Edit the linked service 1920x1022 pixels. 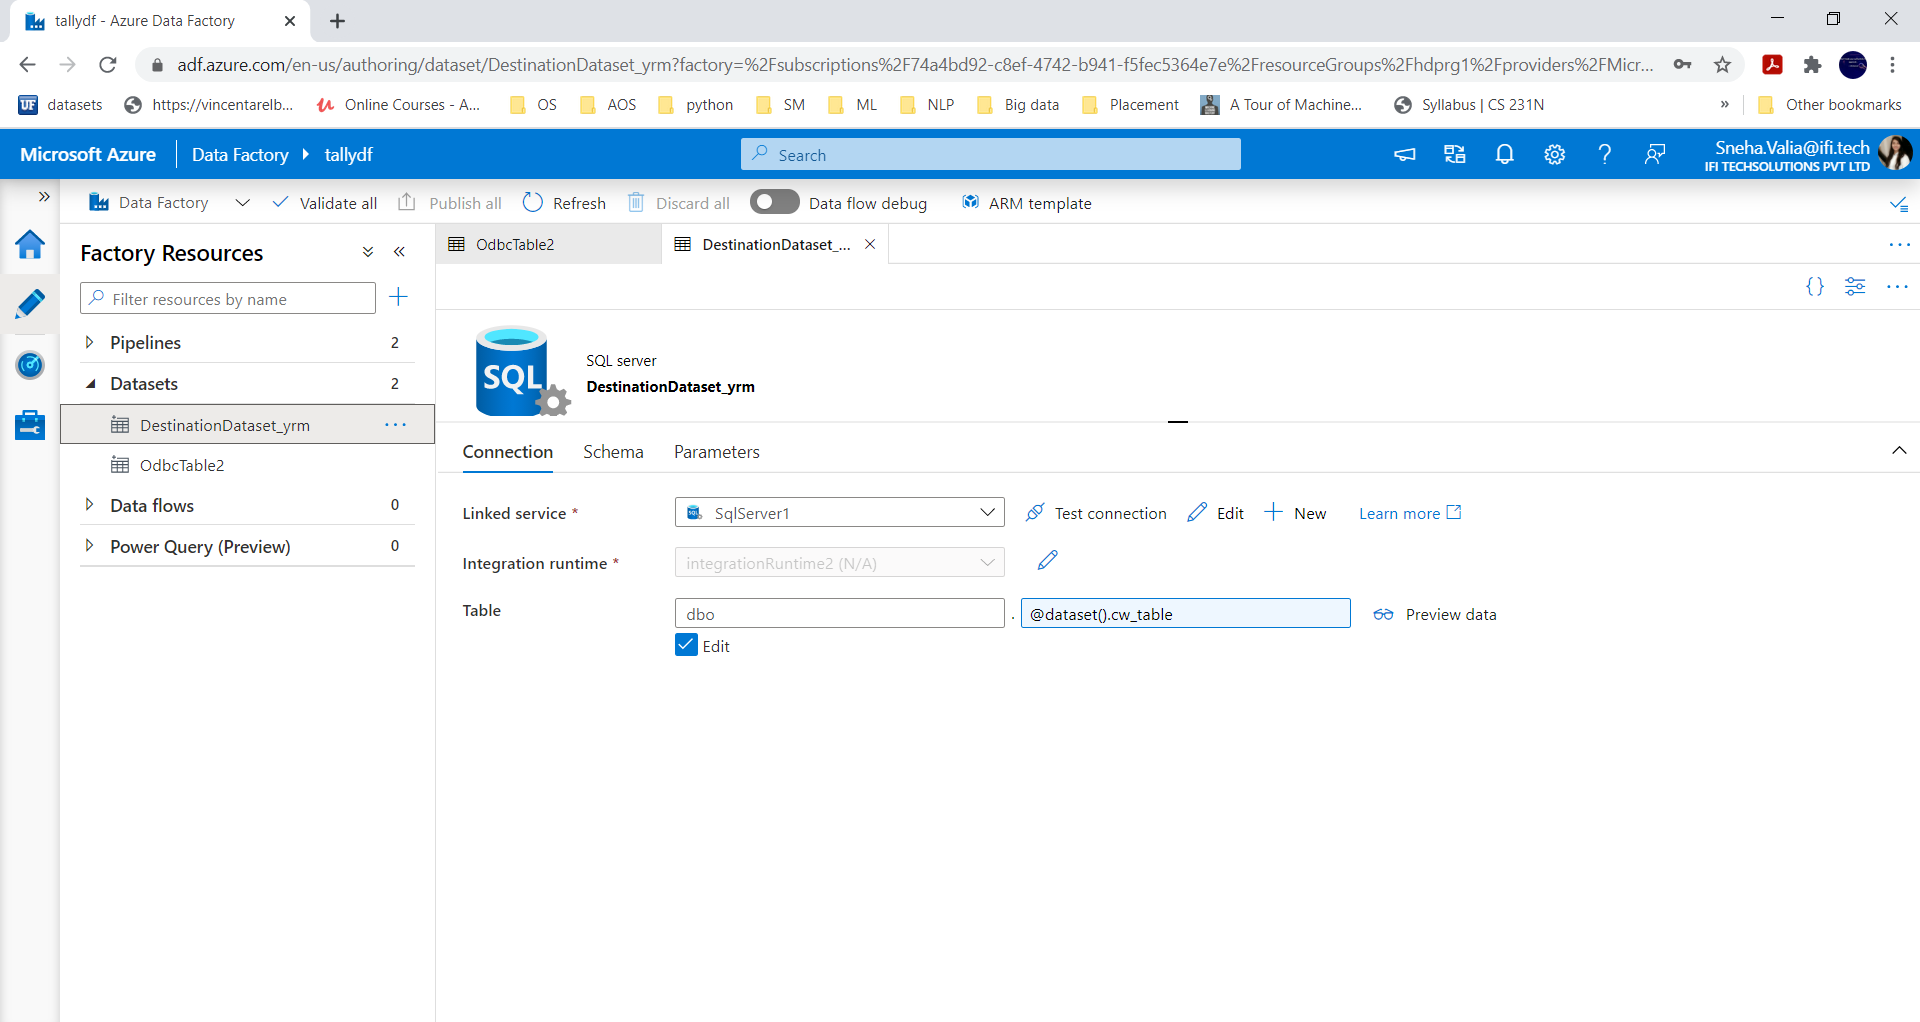[1216, 513]
